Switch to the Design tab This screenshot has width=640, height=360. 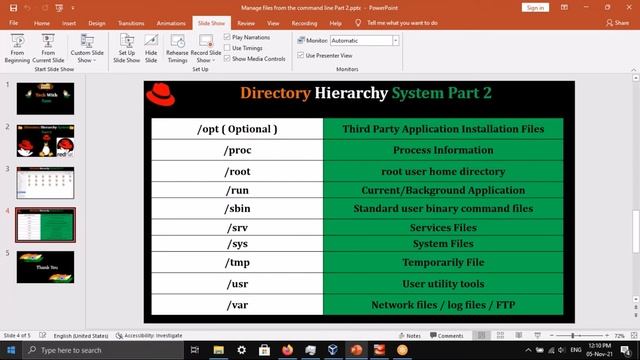pos(97,23)
